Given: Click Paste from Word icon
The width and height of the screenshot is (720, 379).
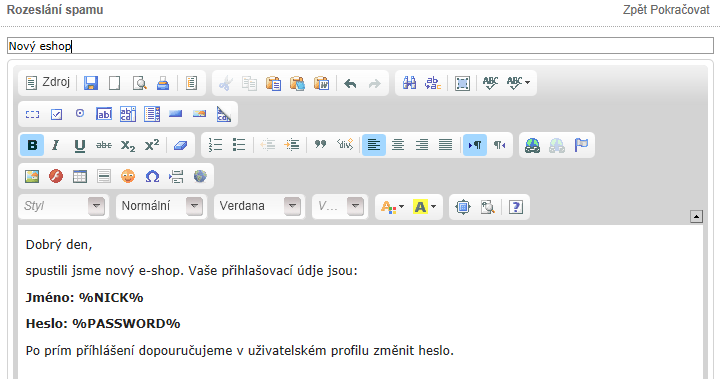Looking at the screenshot, I should point(321,83).
